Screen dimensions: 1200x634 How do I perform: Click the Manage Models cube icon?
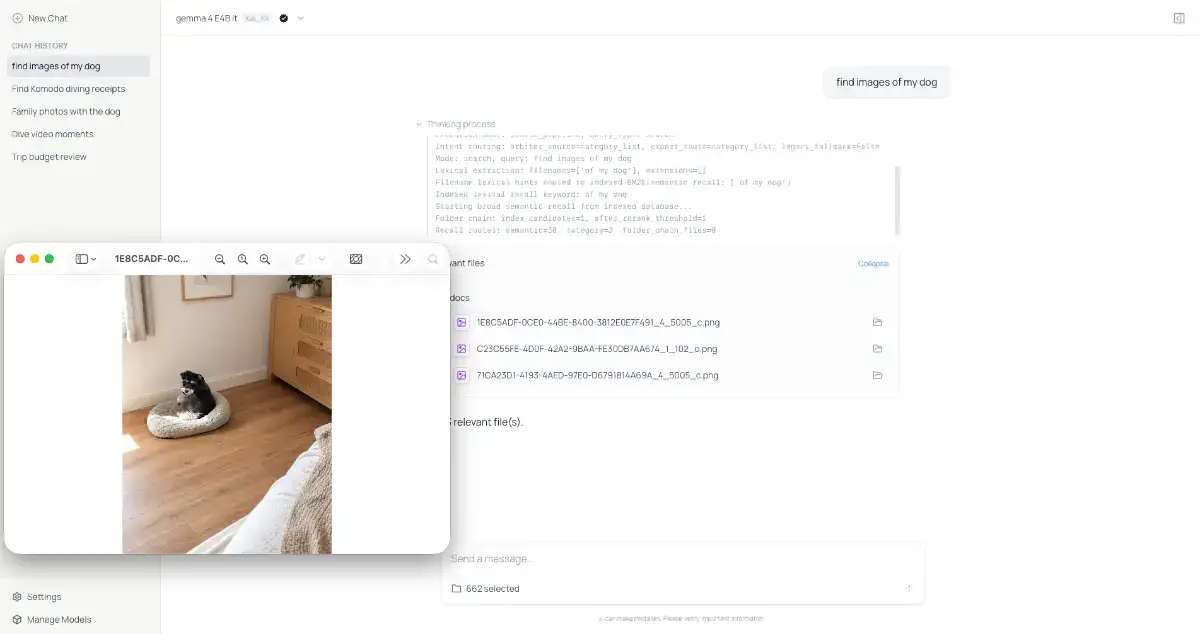[x=17, y=620]
